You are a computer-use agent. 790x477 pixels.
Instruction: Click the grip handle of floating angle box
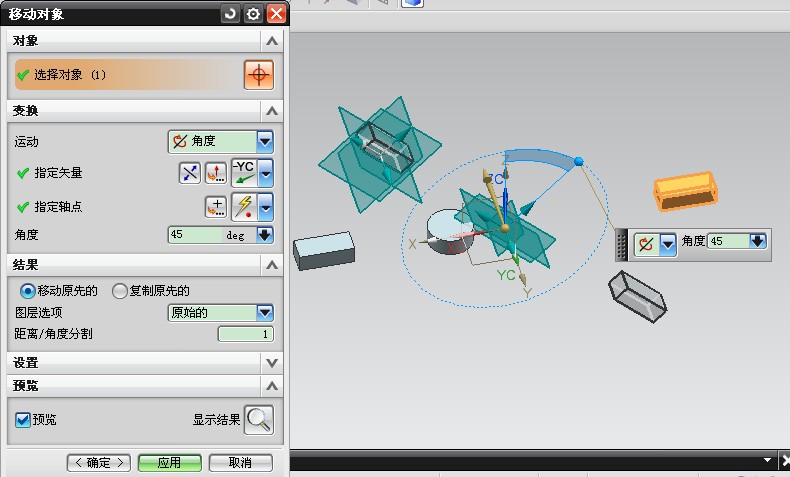pyautogui.click(x=622, y=245)
